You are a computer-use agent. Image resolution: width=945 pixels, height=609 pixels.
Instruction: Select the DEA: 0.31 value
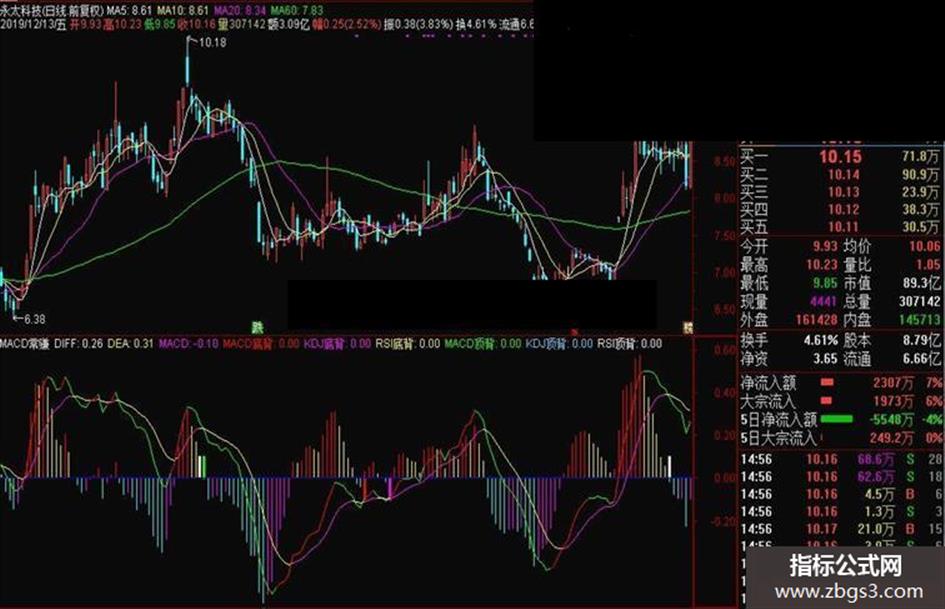click(x=131, y=344)
